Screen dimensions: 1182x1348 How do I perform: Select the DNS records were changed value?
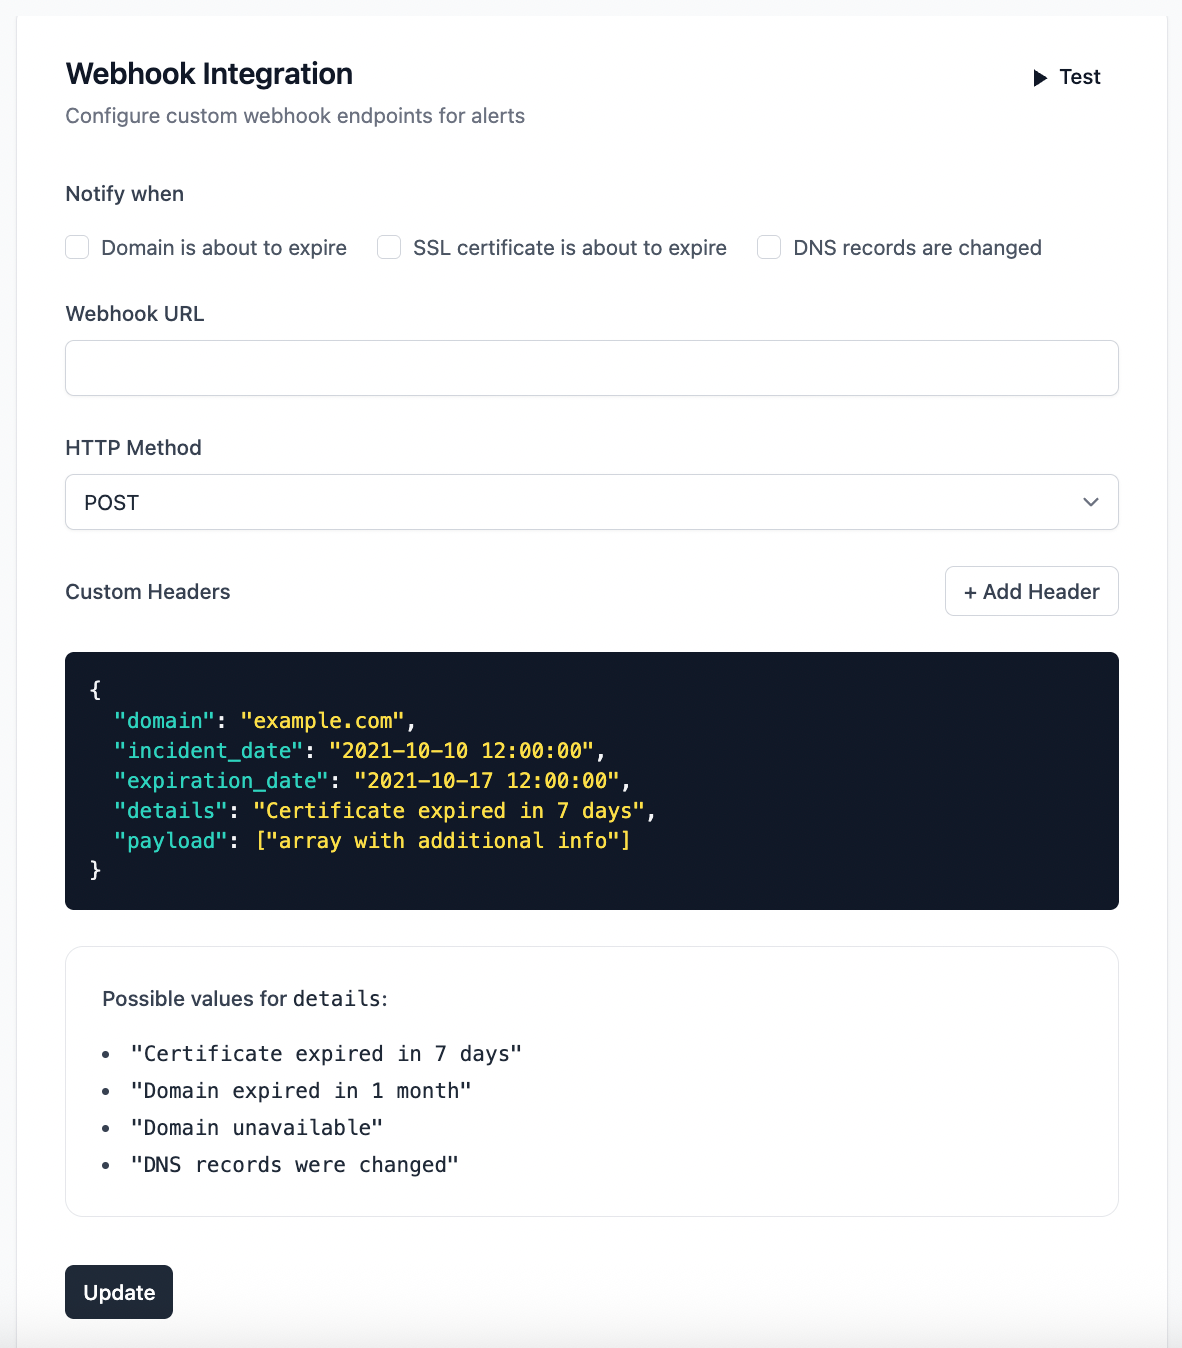tap(294, 1164)
